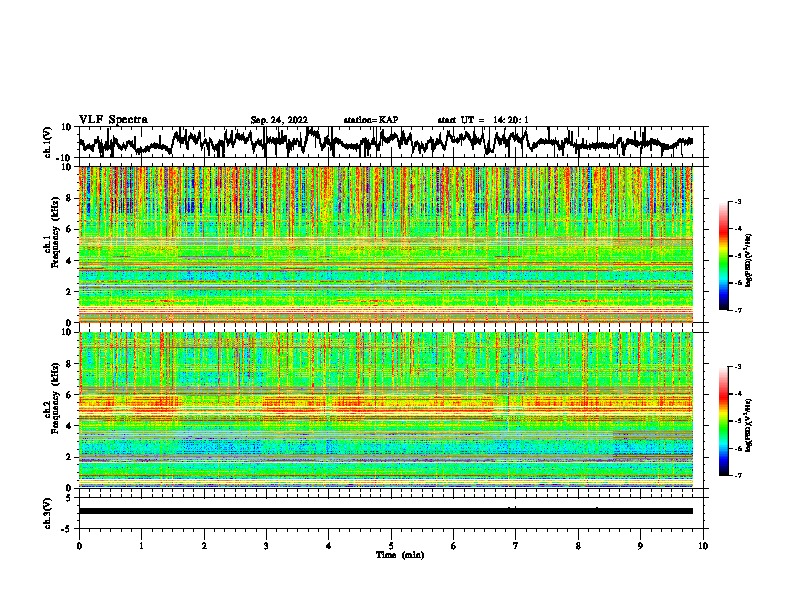
Task: Click the "8" kHz tick on ch.1 frequency axis
Action: click(x=70, y=198)
